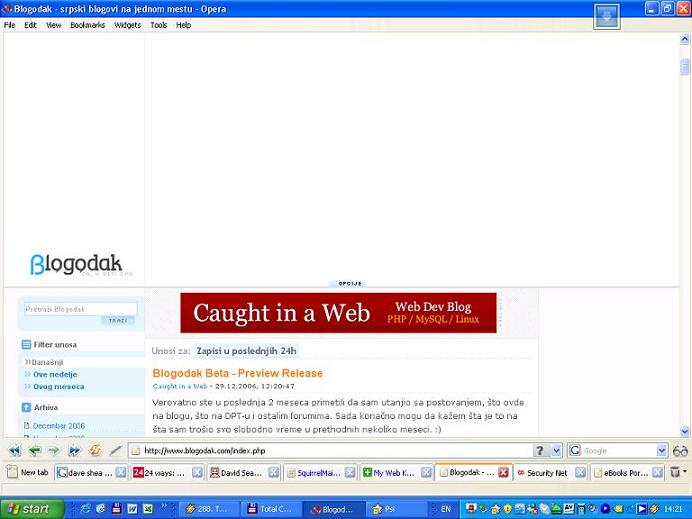Click the OPCIJE options tab
Image resolution: width=692 pixels, height=519 pixels.
tap(350, 283)
